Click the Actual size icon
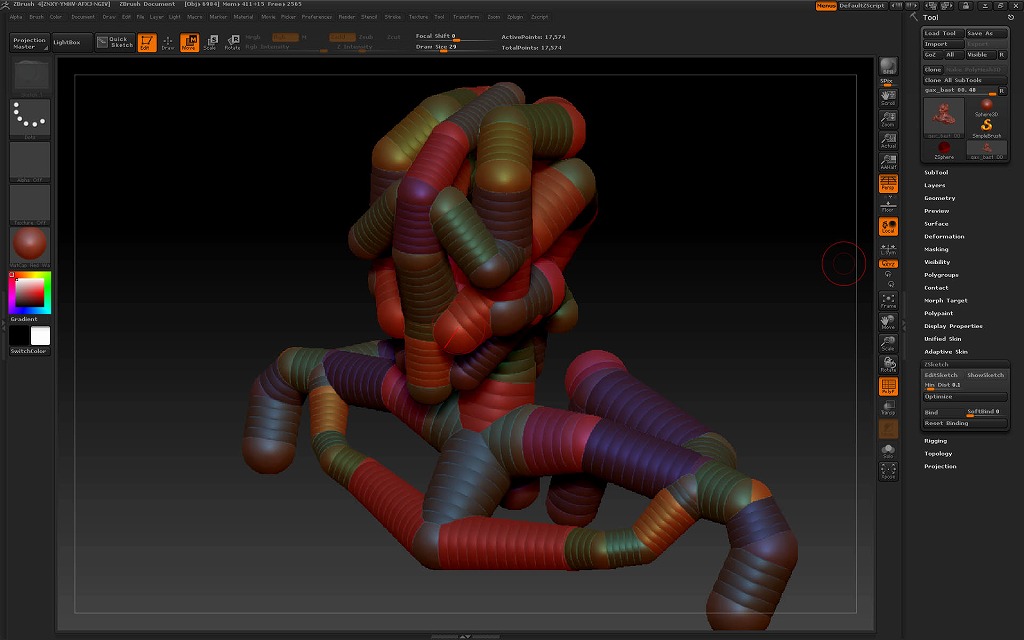 point(887,141)
